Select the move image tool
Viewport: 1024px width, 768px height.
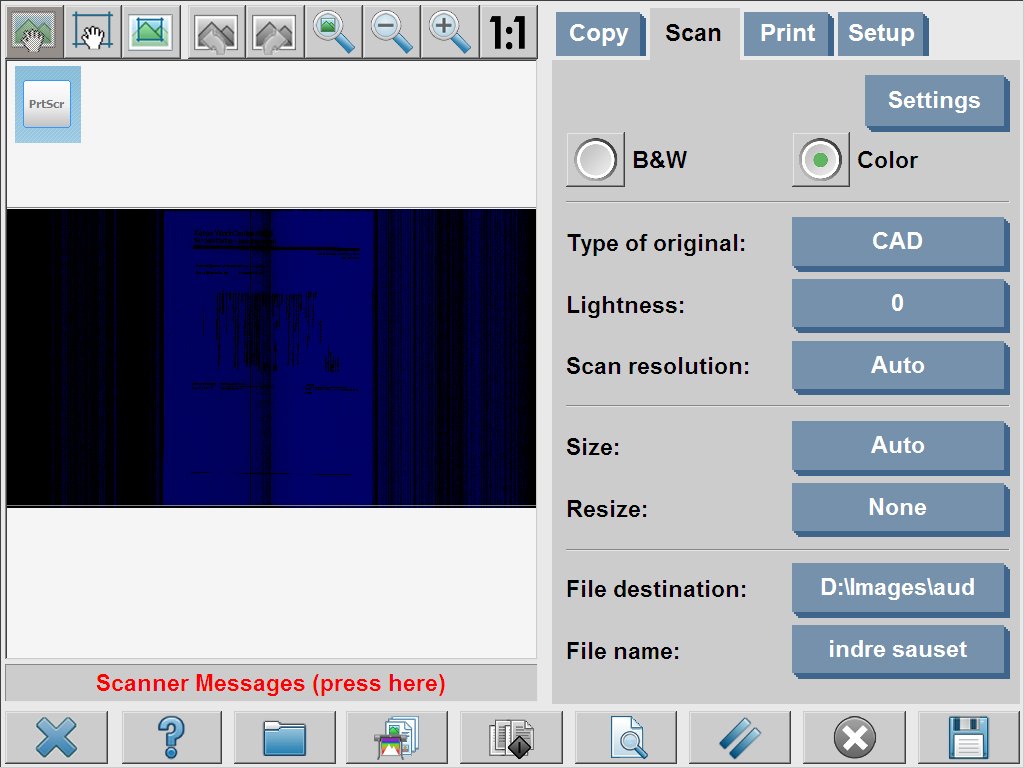click(x=35, y=32)
